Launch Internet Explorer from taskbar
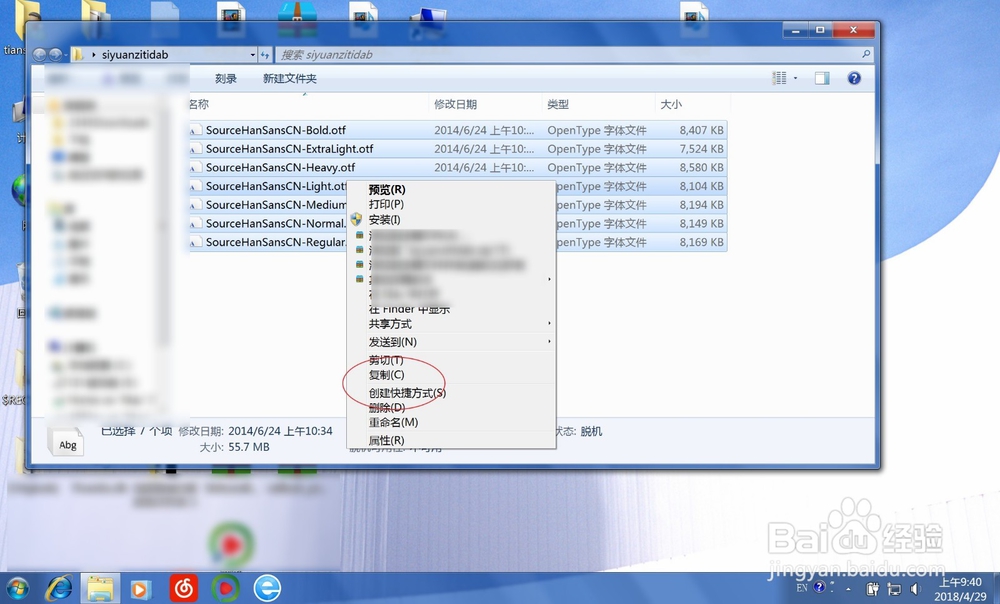The width and height of the screenshot is (1000, 604). (x=59, y=588)
